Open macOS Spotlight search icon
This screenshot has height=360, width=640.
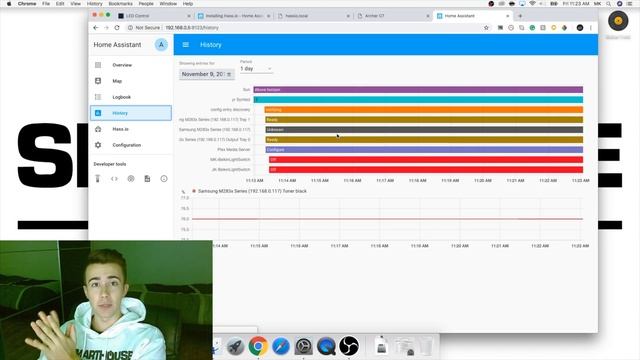click(x=609, y=4)
